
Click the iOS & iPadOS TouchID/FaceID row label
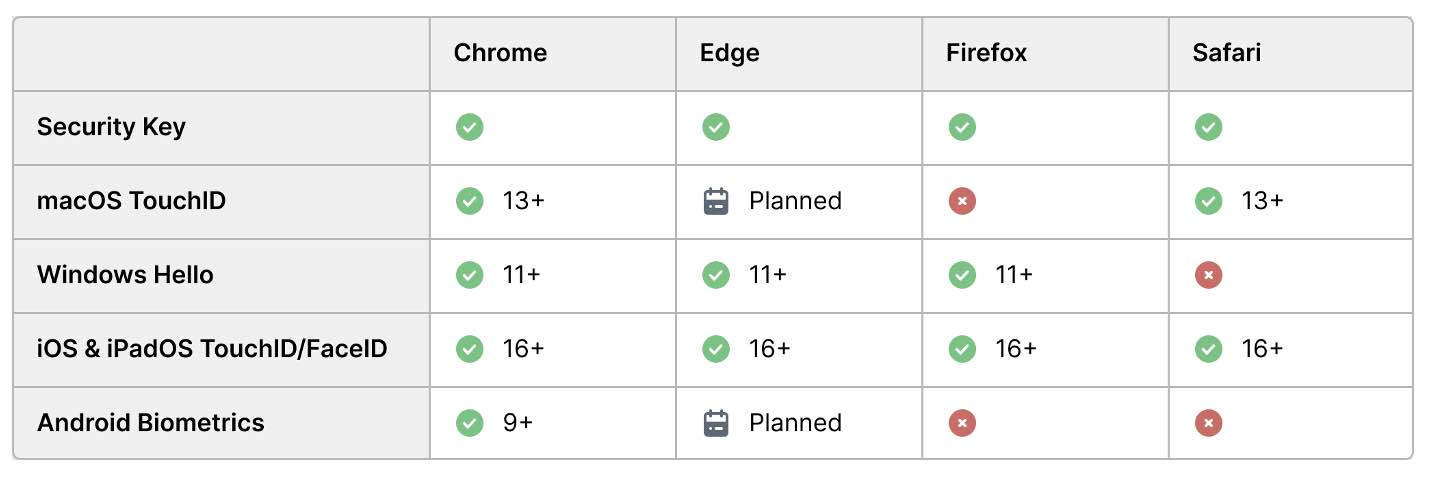point(212,349)
